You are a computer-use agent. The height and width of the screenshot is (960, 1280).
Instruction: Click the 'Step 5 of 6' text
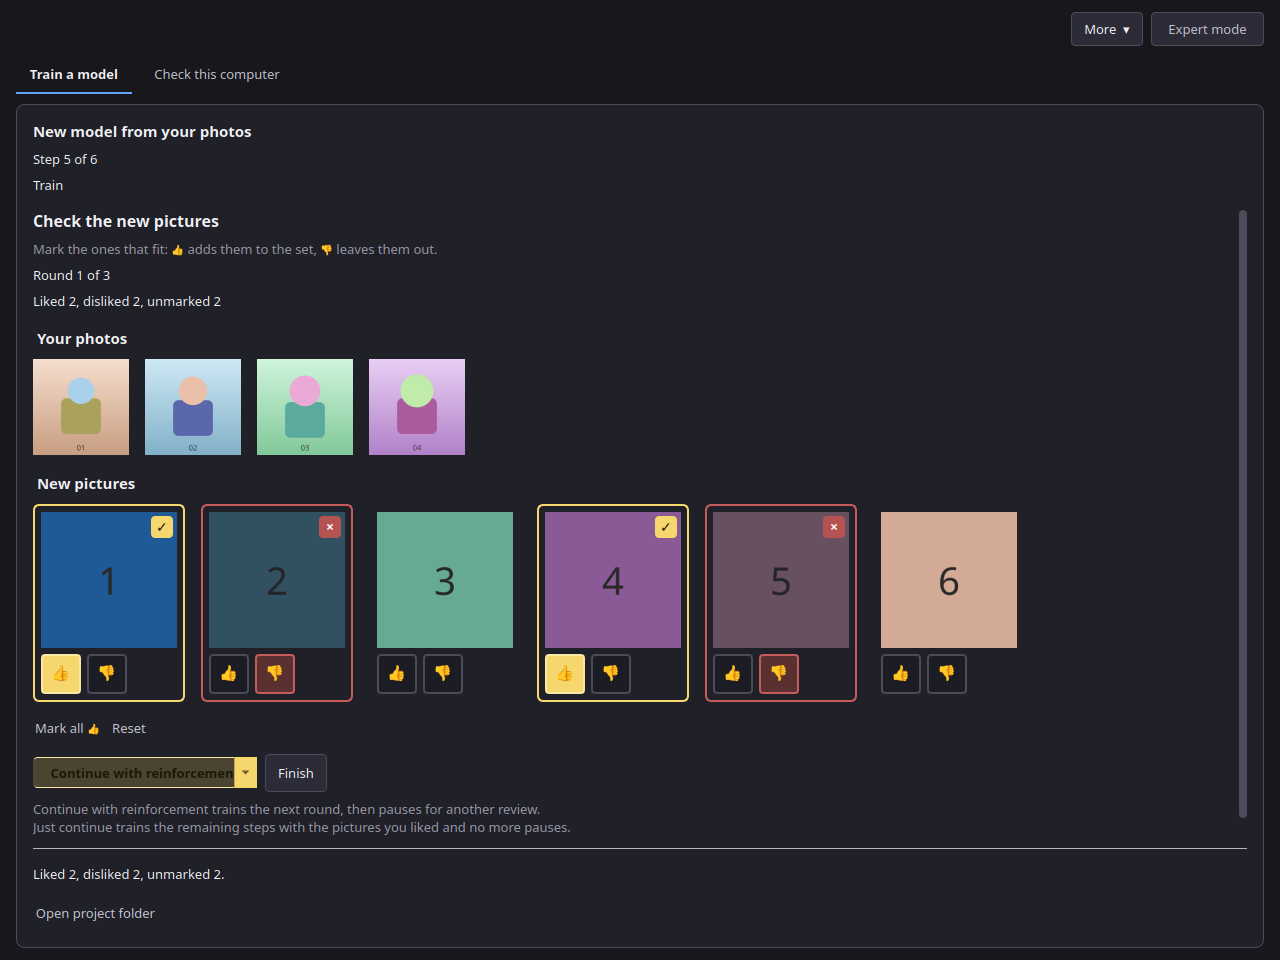point(65,160)
